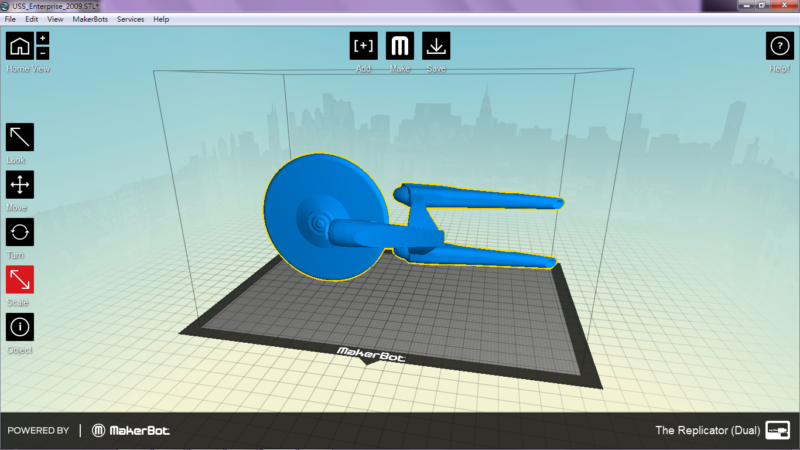Click the Make icon
800x450 pixels.
click(400, 46)
